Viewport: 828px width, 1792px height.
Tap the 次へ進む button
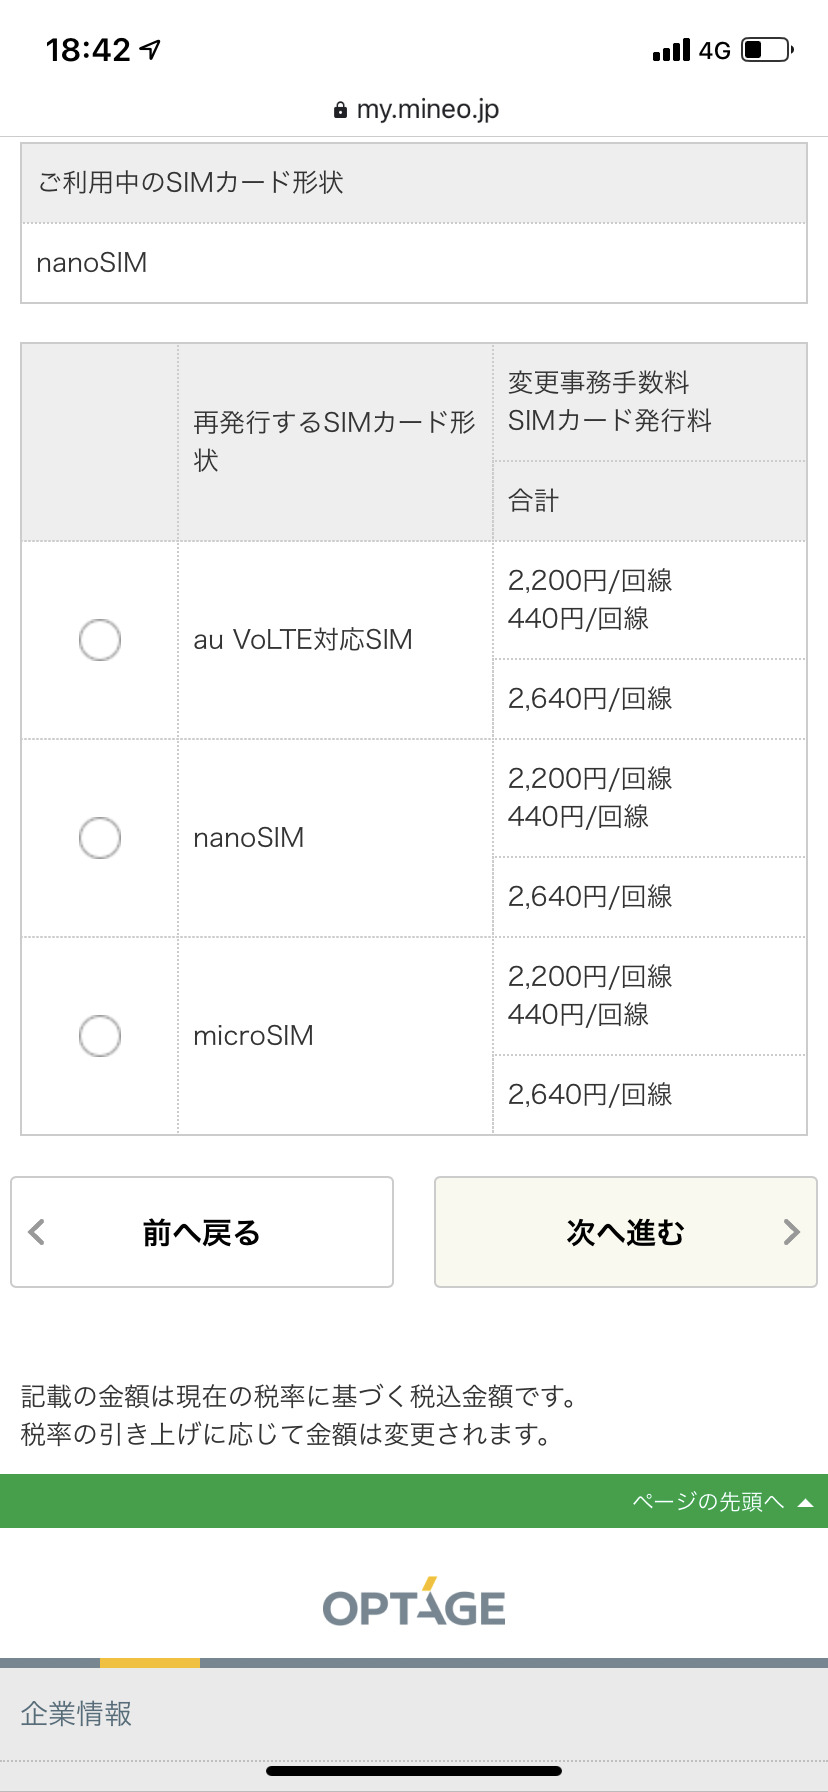click(x=625, y=1232)
